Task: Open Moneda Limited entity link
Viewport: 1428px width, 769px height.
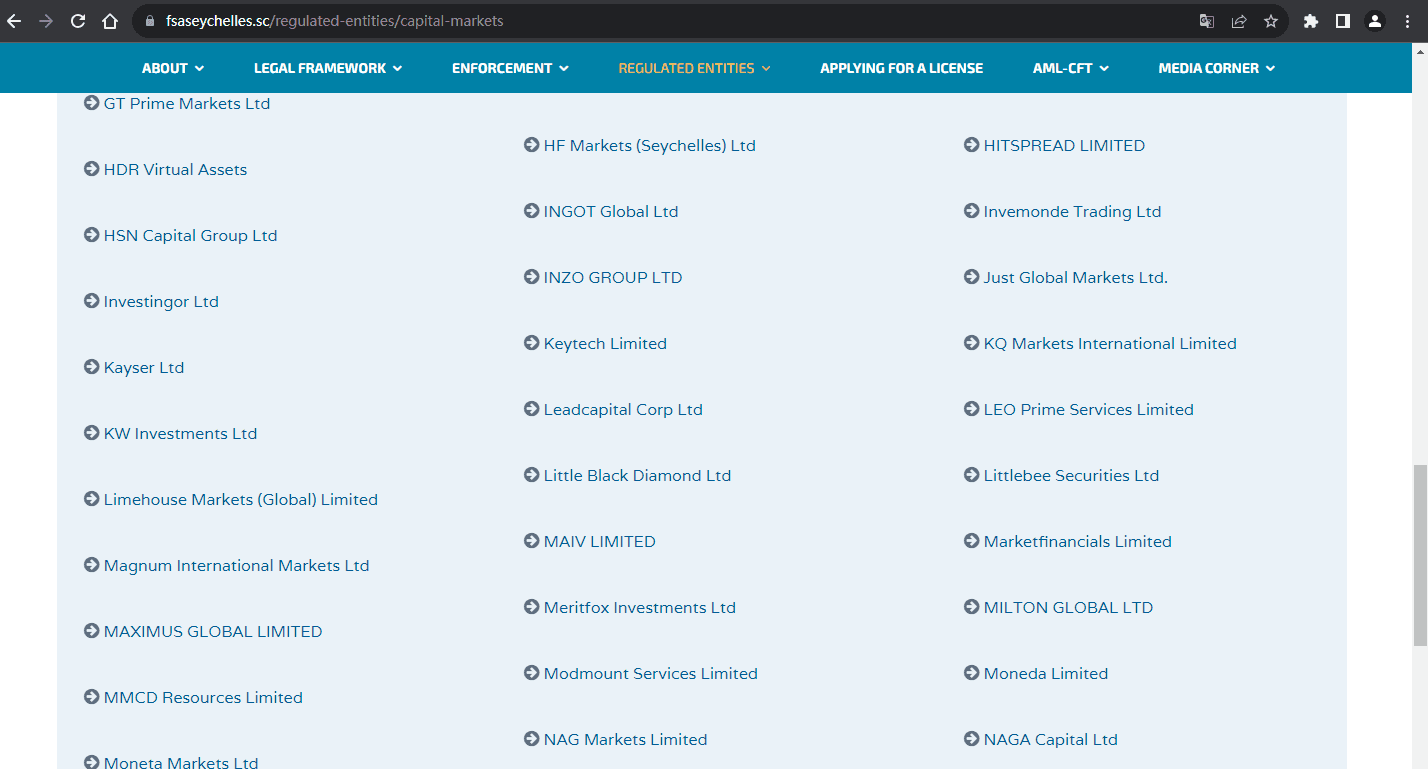Action: coord(1046,673)
